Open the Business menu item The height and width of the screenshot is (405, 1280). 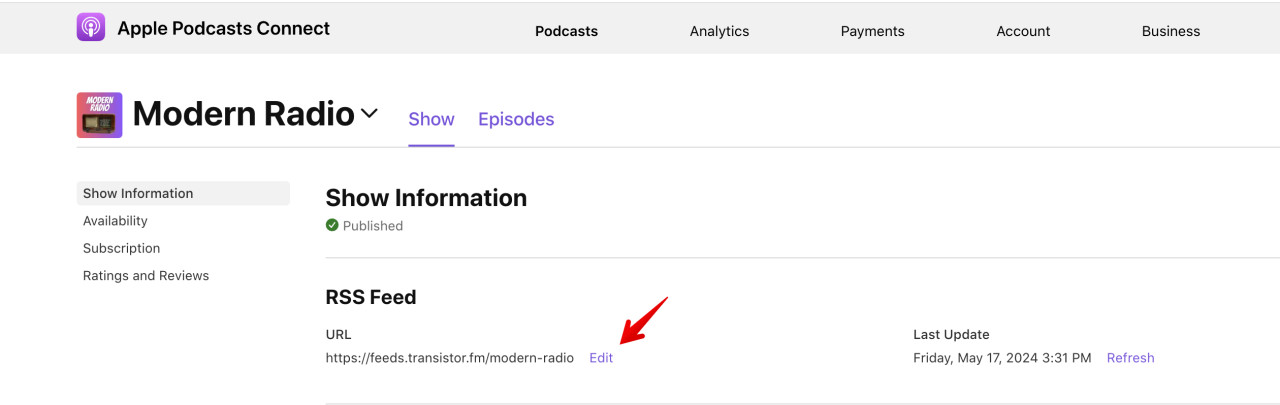click(x=1170, y=31)
